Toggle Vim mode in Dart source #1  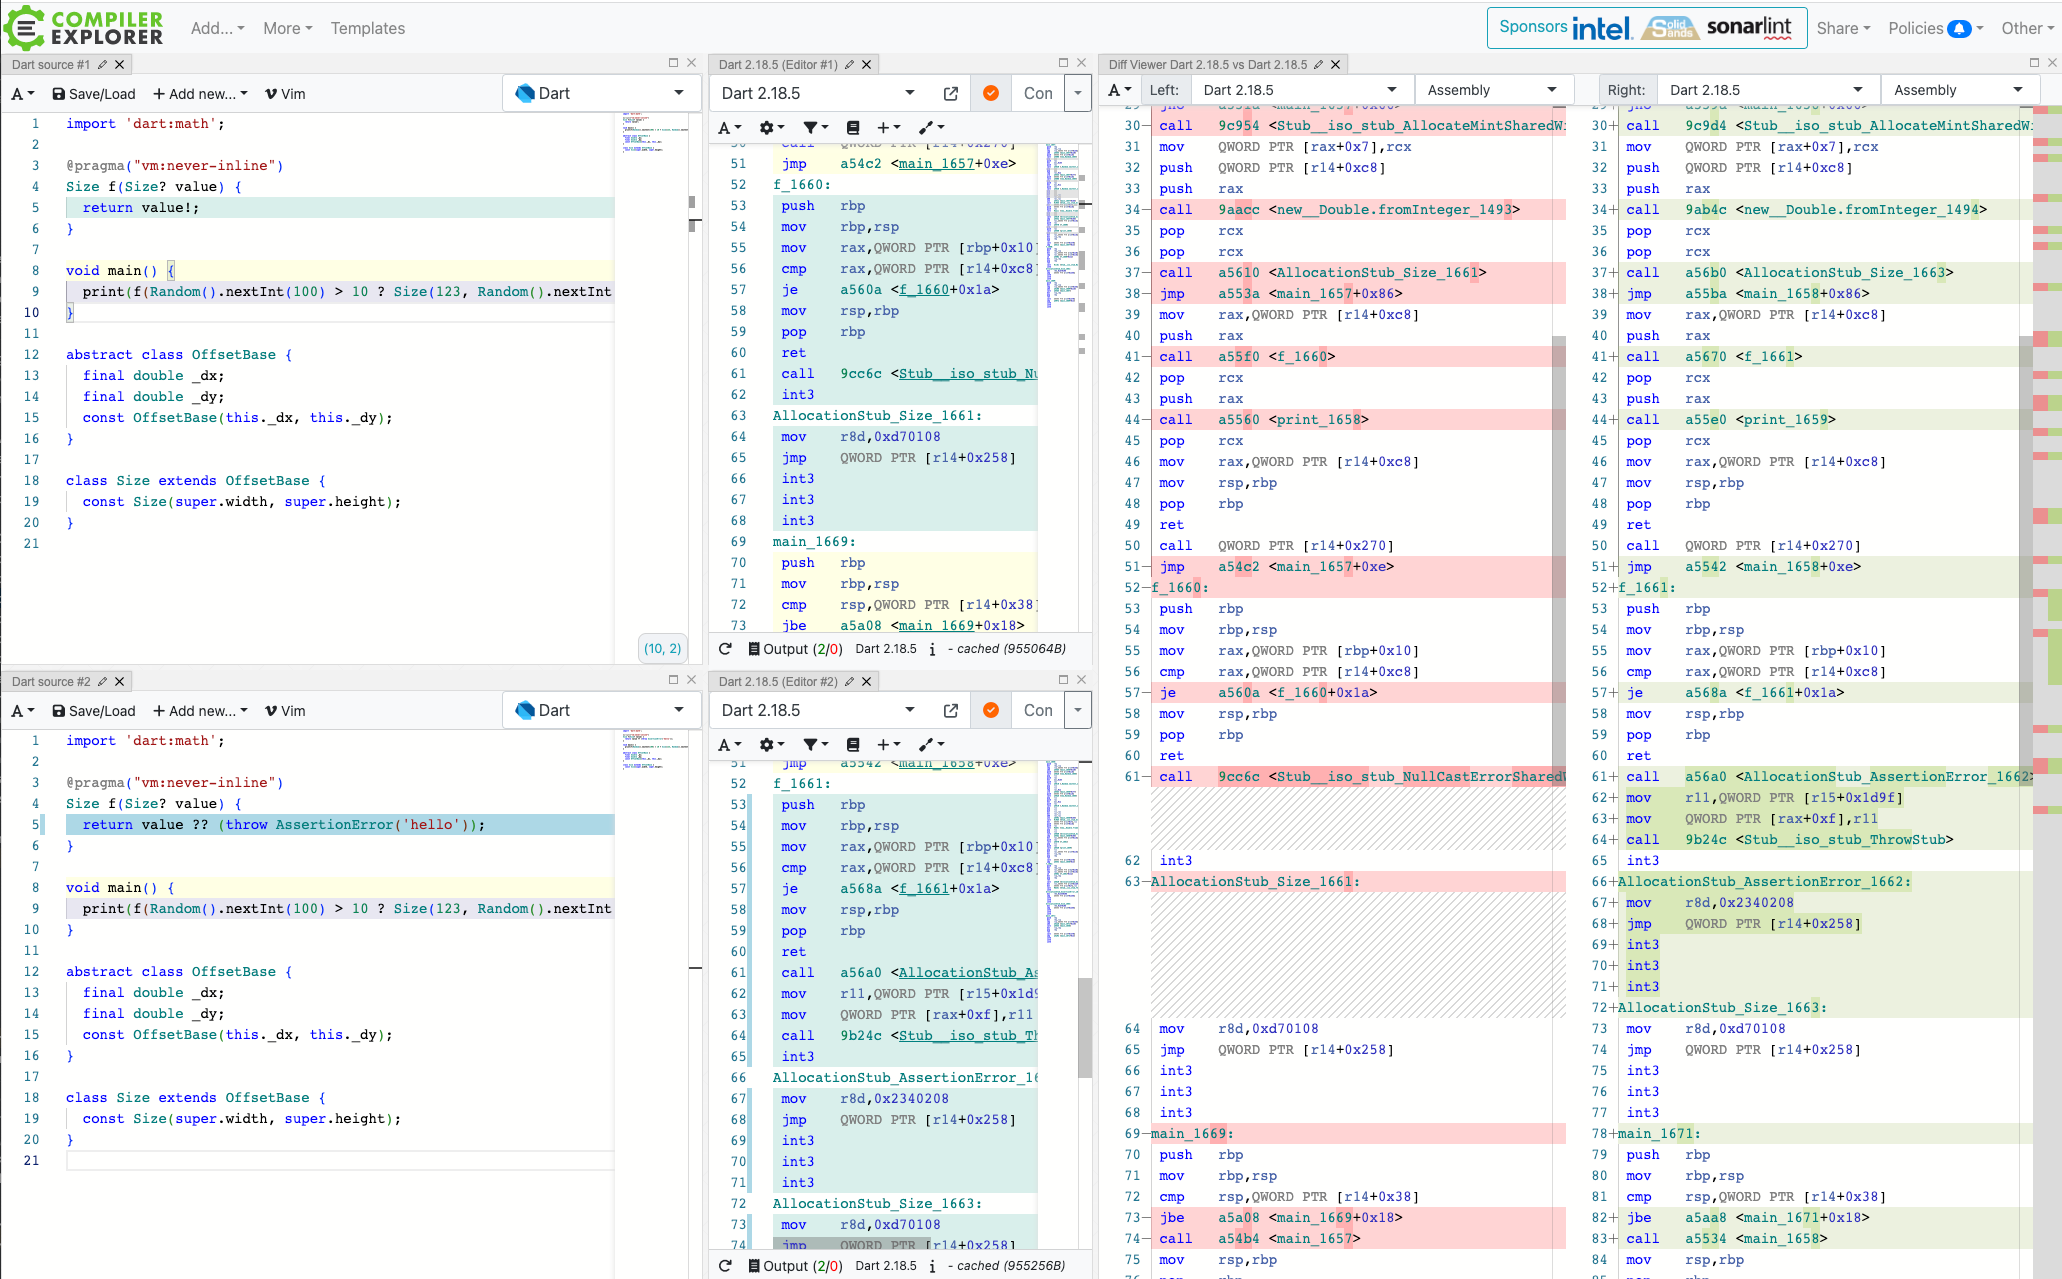(285, 94)
